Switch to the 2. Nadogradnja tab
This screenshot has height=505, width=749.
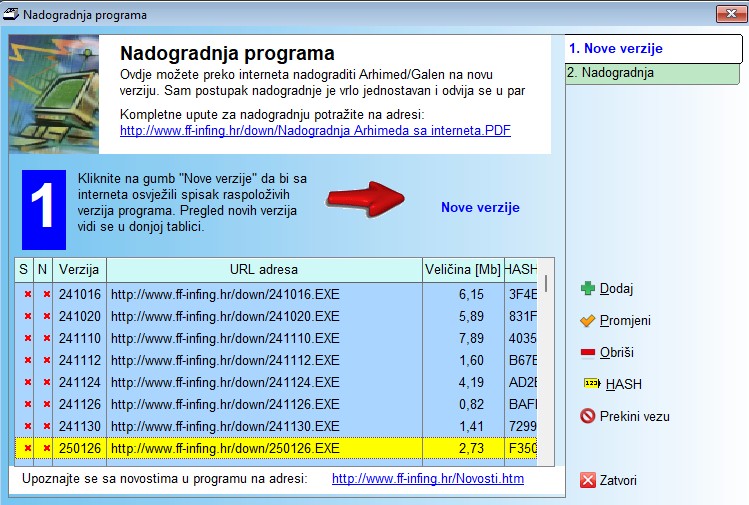653,73
